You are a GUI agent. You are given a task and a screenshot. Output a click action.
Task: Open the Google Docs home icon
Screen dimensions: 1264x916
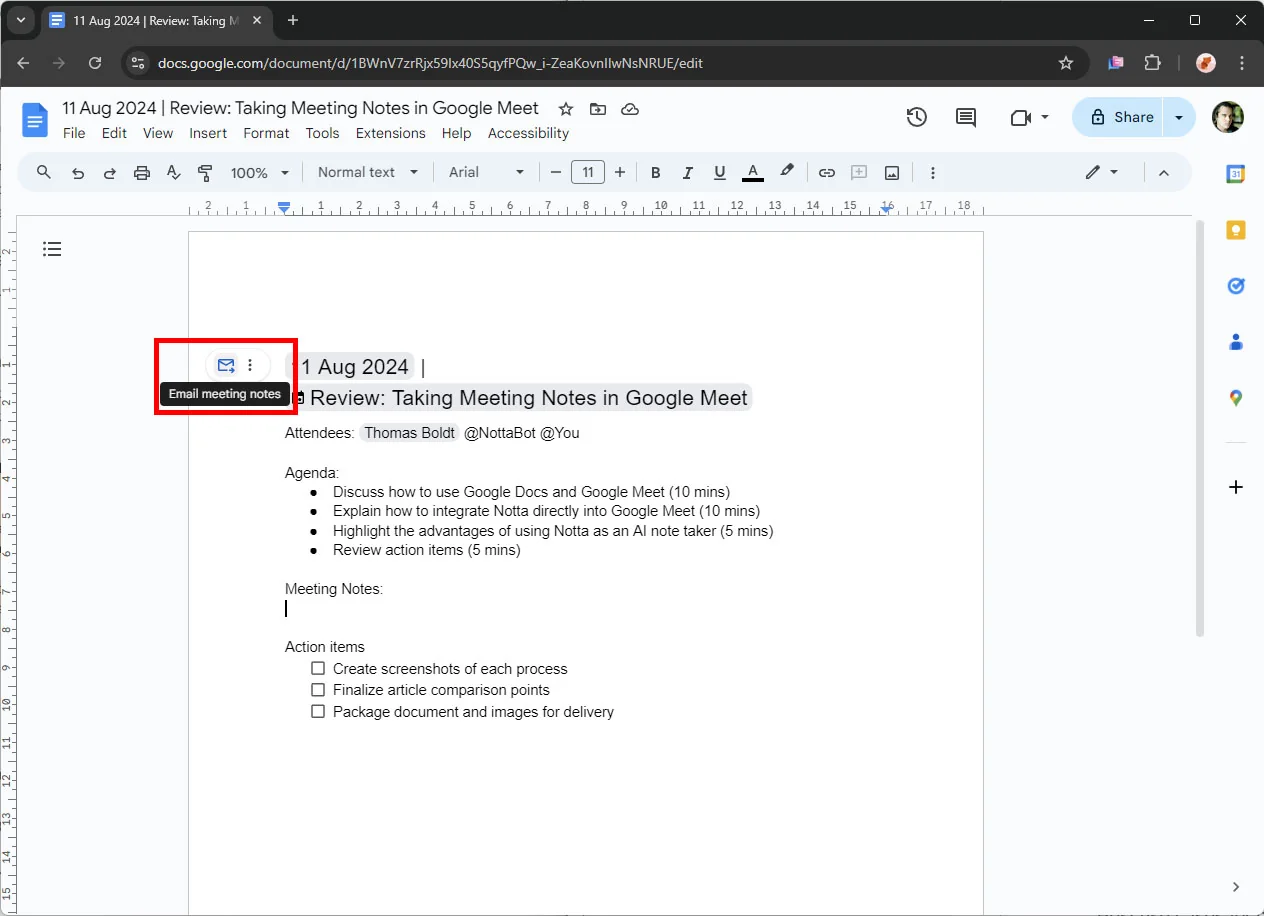point(35,120)
